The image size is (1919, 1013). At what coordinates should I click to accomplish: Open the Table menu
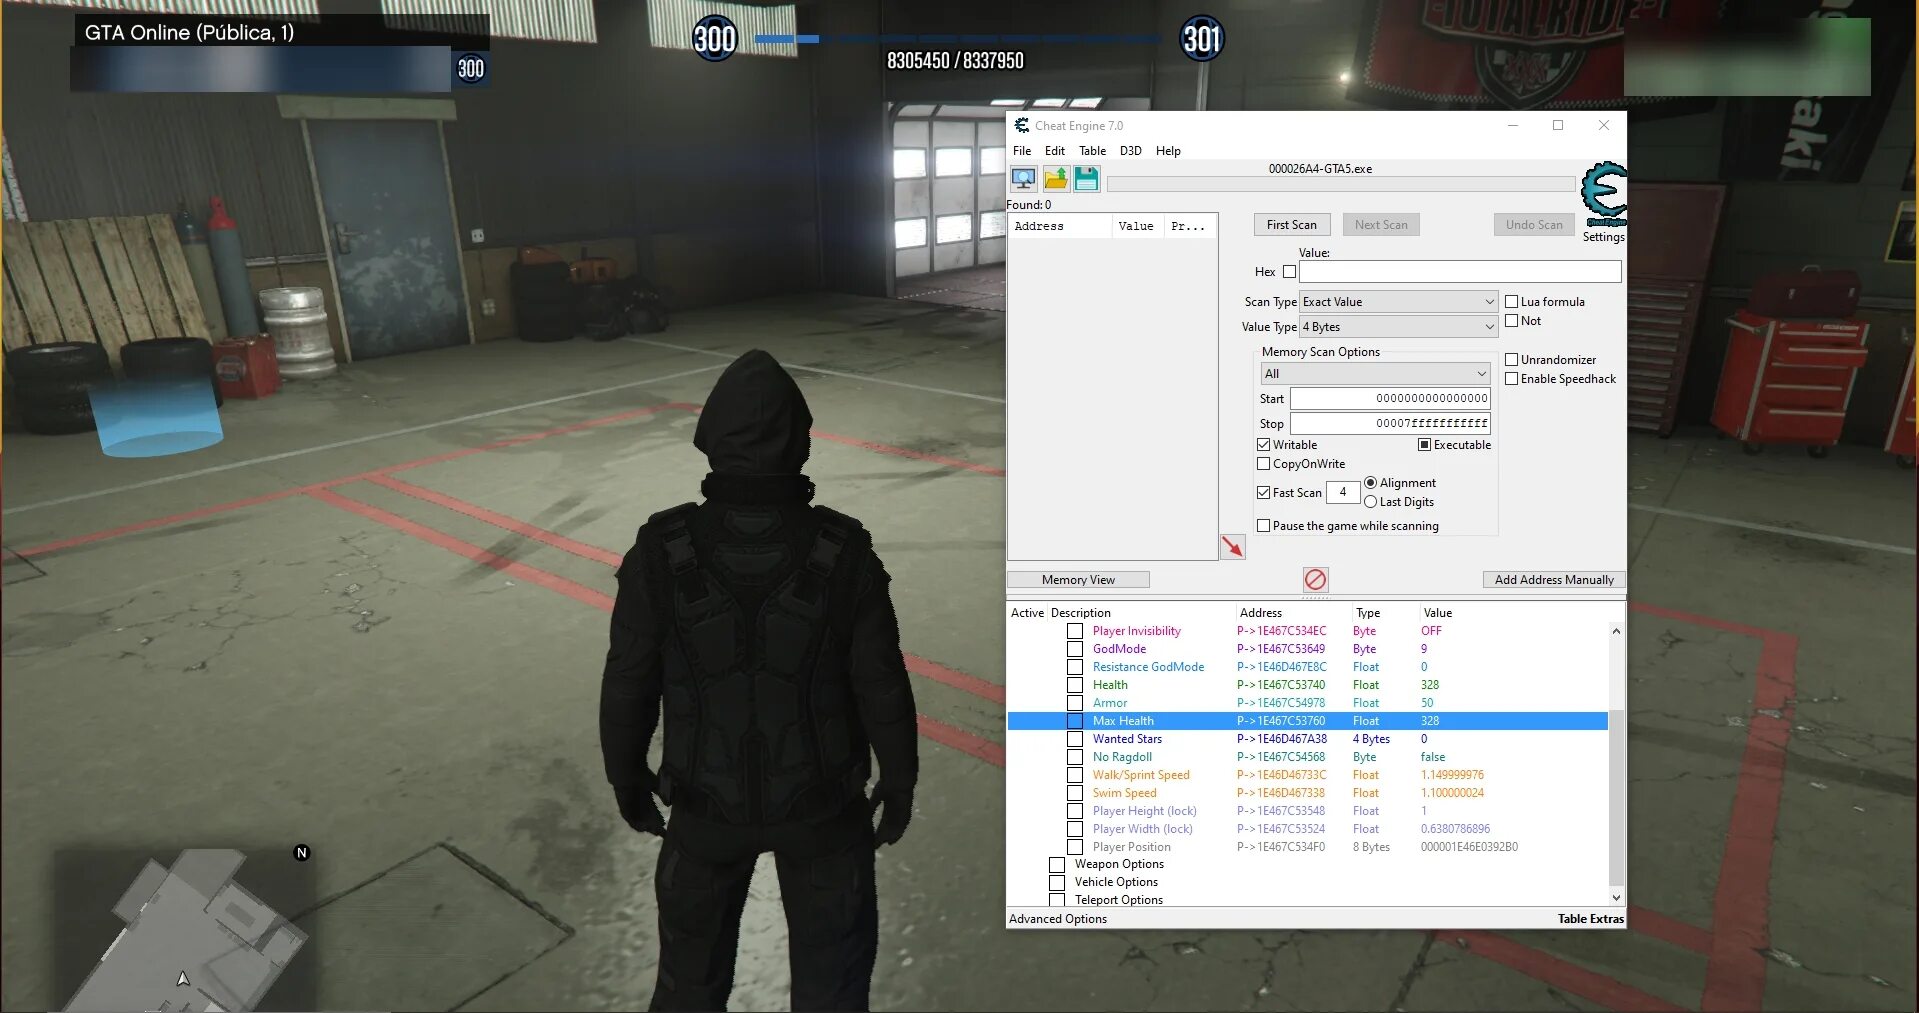point(1092,151)
